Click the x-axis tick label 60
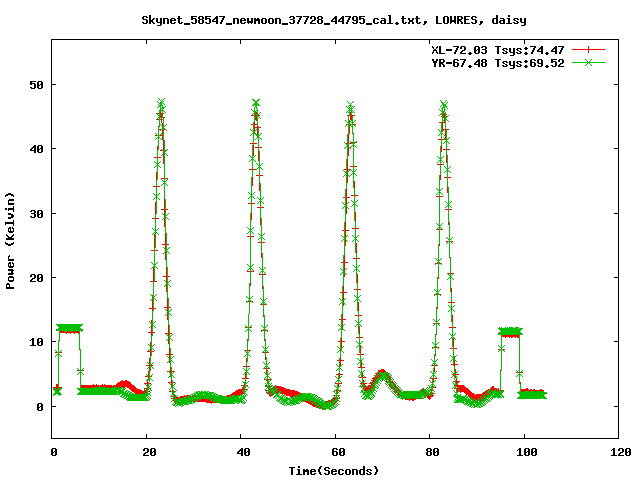Screen dimensions: 640x480 tap(338, 452)
